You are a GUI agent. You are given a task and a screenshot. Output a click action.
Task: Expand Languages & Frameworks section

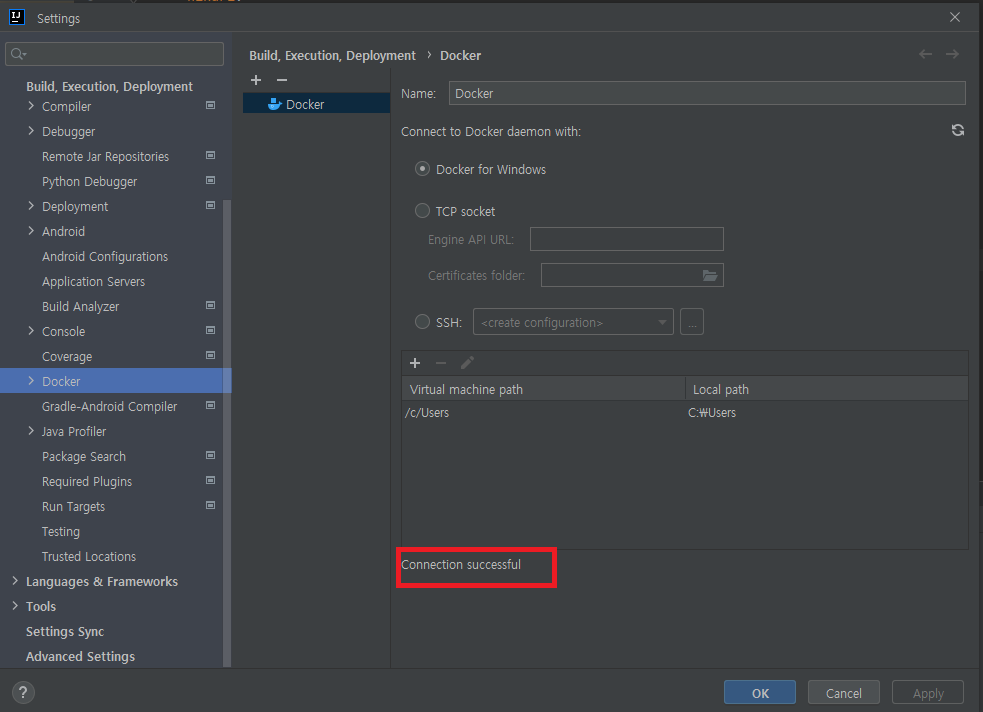click(15, 581)
